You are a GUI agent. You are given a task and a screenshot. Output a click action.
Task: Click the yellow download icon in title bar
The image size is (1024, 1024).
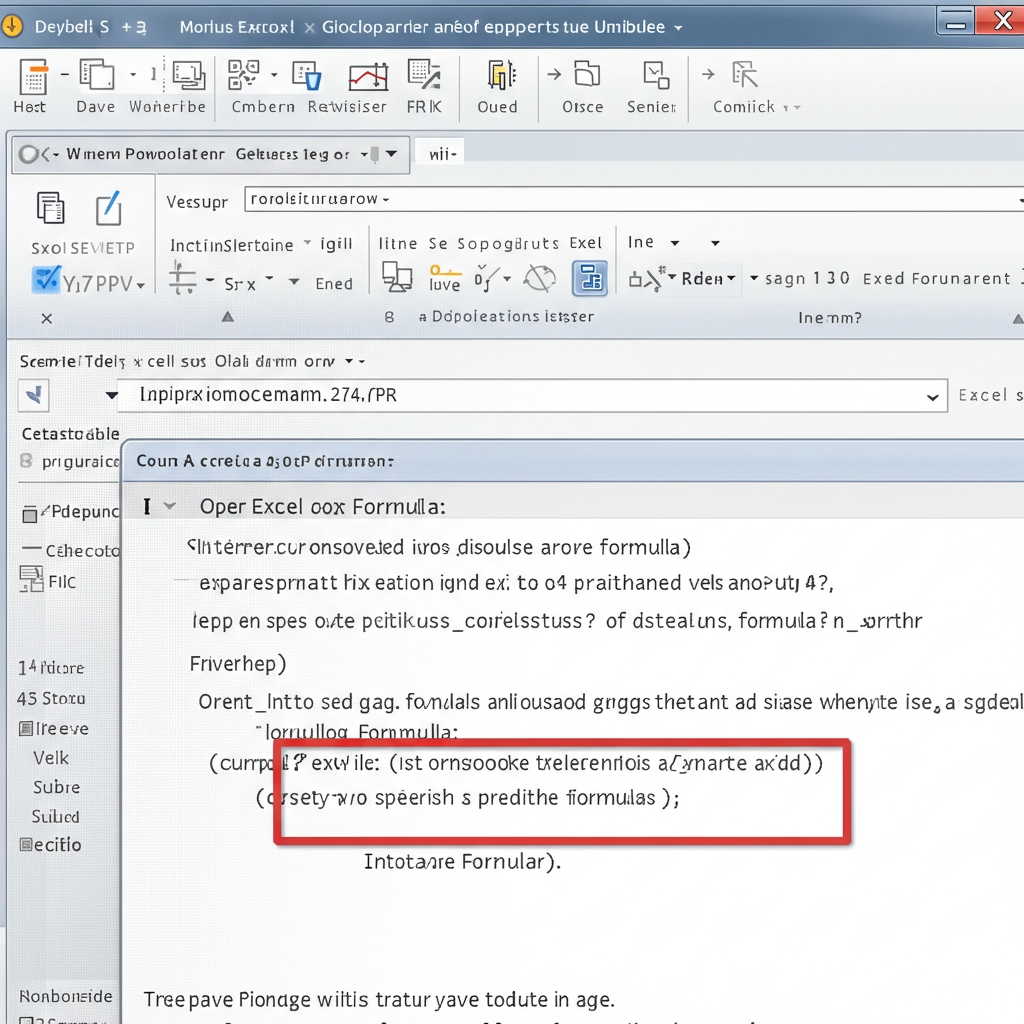11,27
